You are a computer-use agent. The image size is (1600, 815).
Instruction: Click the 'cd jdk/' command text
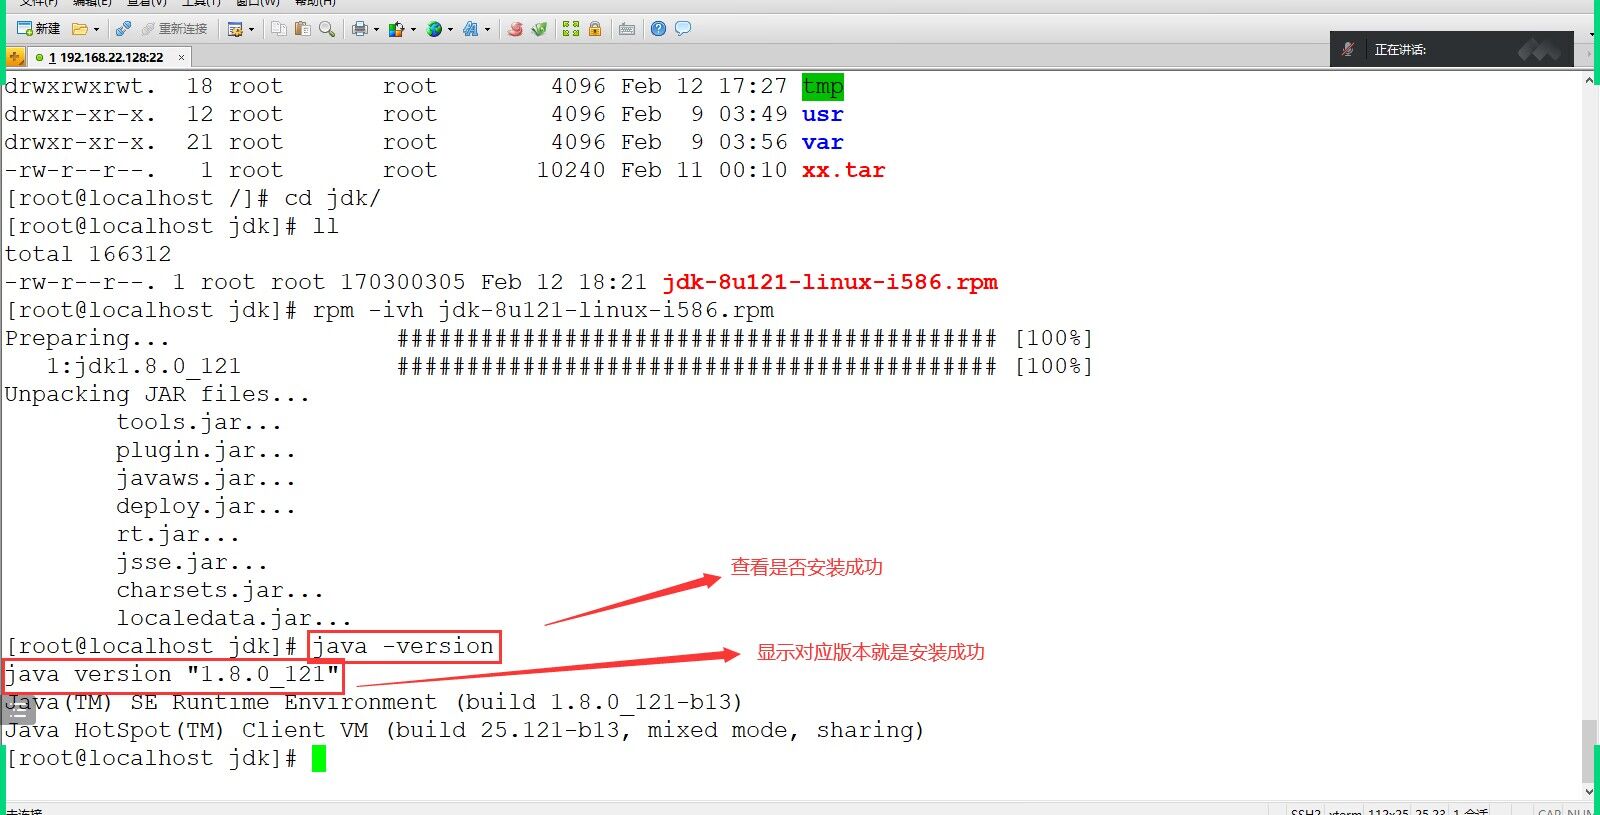333,199
